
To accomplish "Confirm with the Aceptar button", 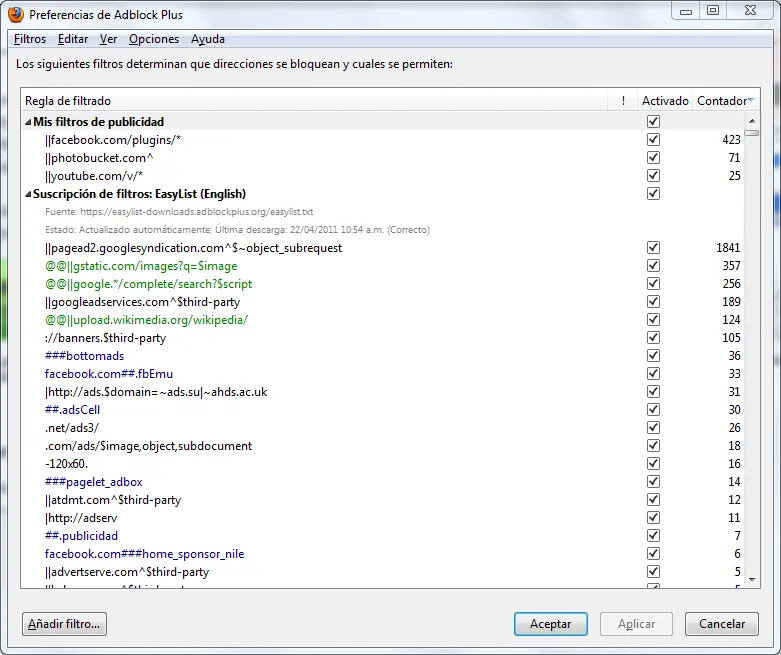I will [550, 624].
